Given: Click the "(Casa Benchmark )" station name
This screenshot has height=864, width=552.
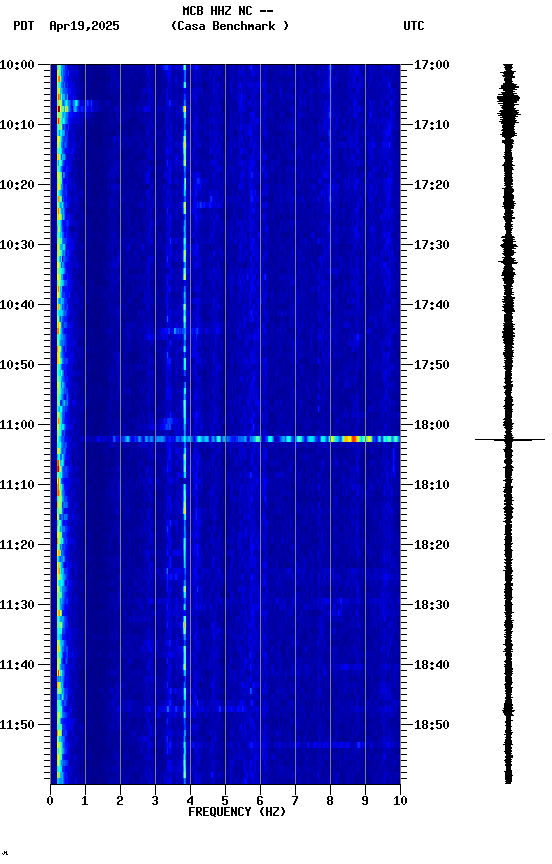Looking at the screenshot, I should pos(230,26).
